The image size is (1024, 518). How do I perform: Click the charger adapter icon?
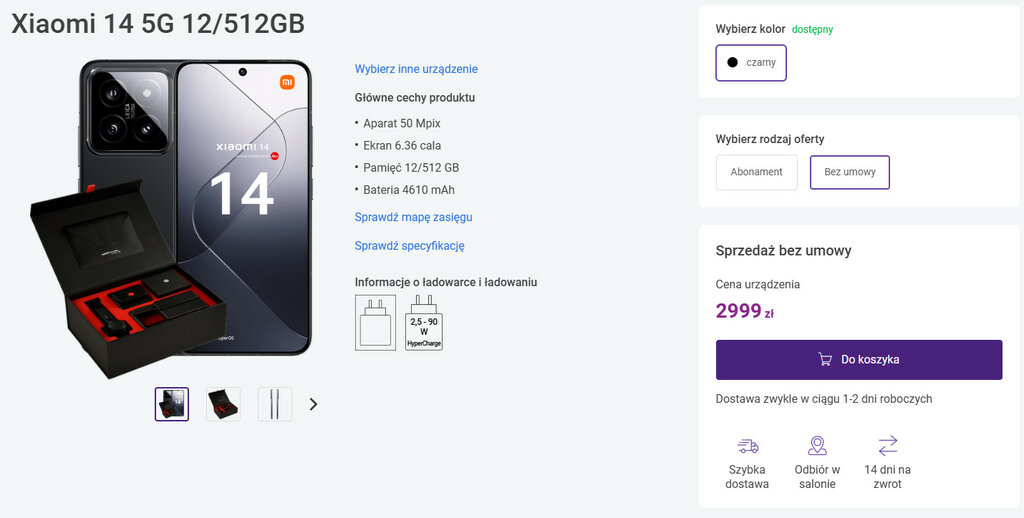pyautogui.click(x=375, y=321)
